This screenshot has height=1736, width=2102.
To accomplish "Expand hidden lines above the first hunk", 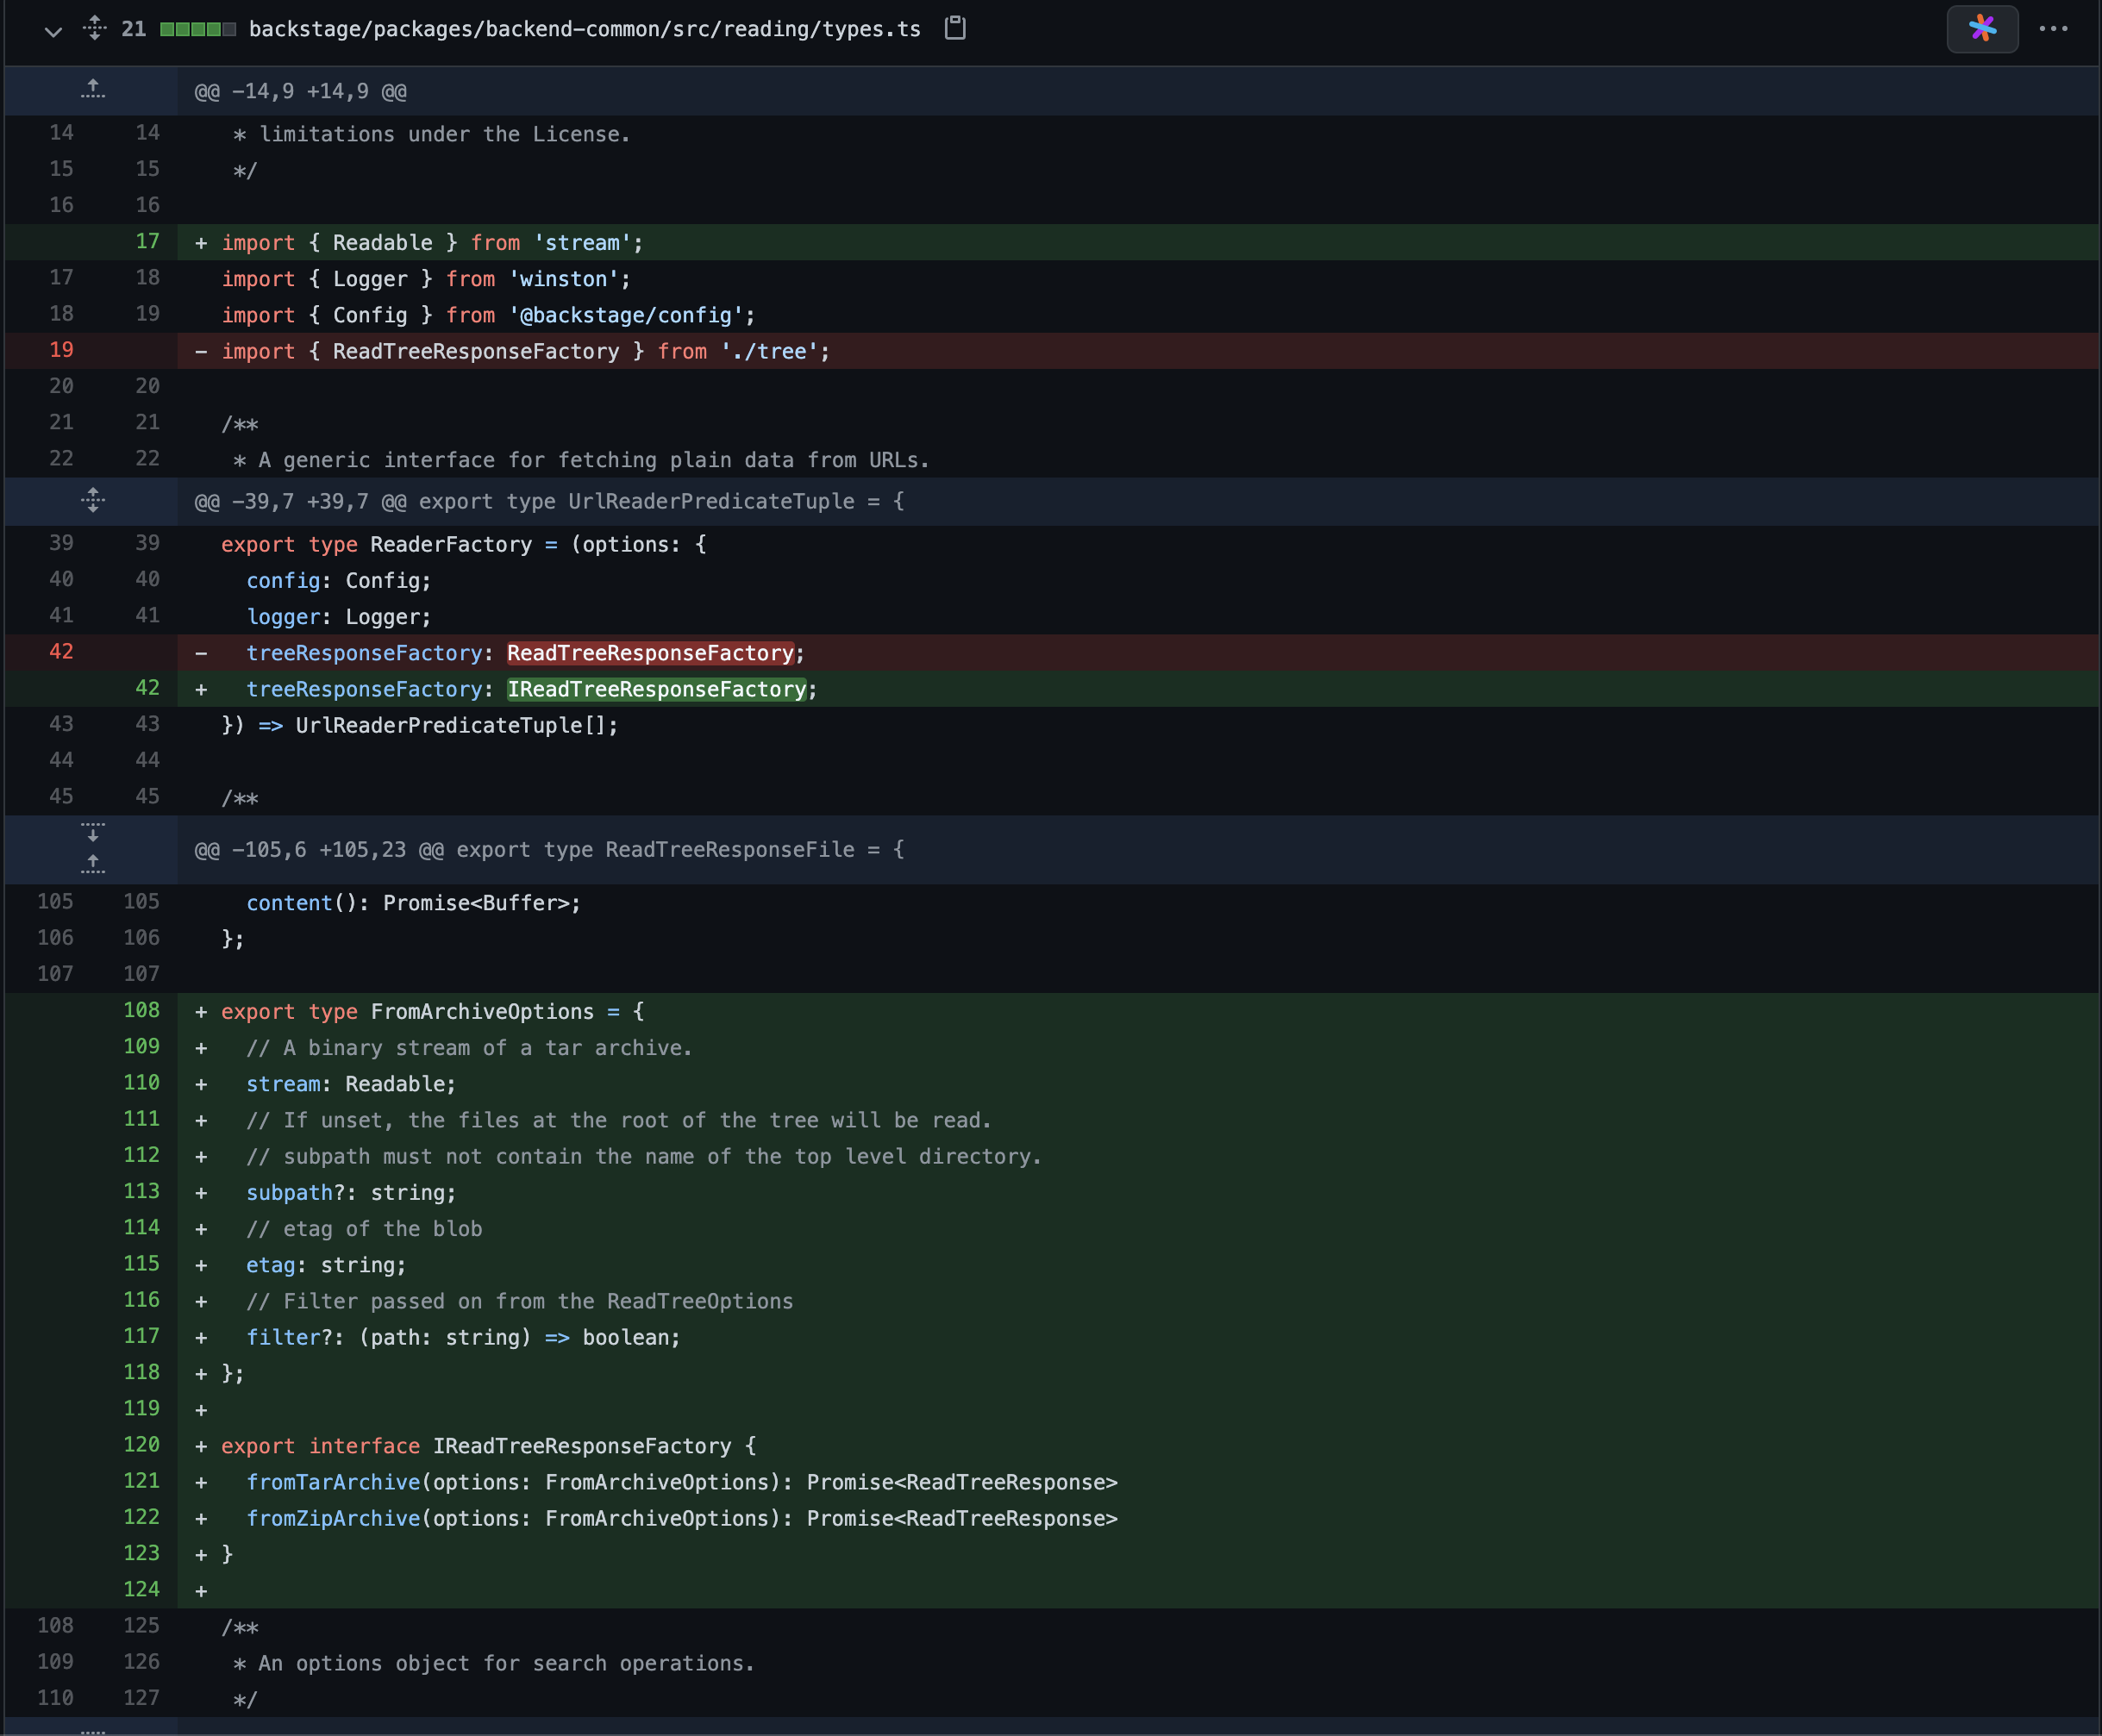I will 93,90.
